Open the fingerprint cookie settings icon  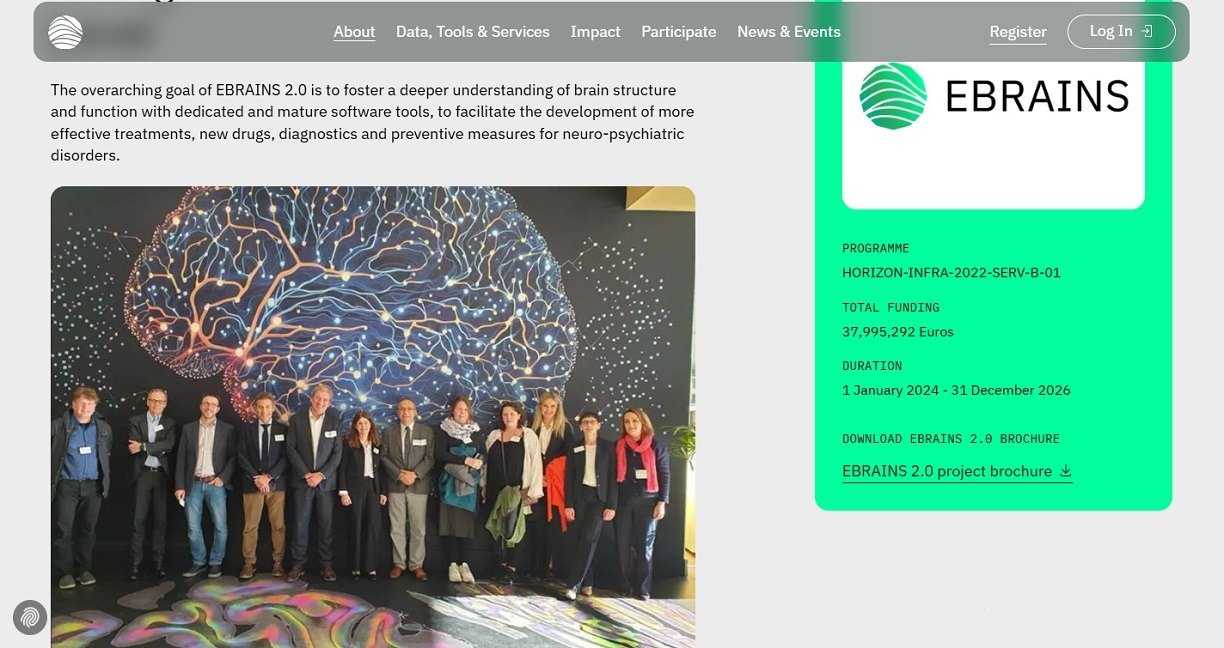click(x=30, y=617)
